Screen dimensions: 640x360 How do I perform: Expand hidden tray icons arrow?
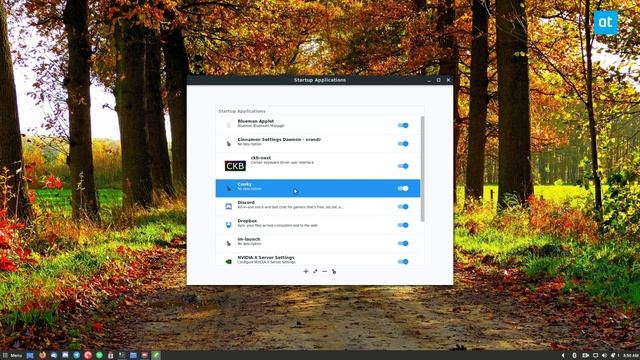tap(563, 356)
